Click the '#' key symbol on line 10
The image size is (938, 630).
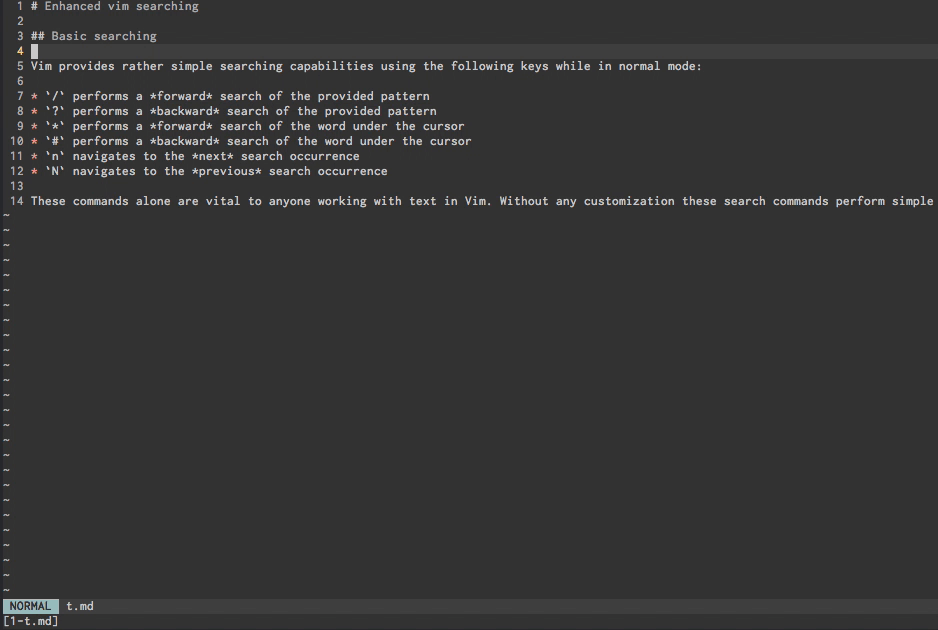54,141
